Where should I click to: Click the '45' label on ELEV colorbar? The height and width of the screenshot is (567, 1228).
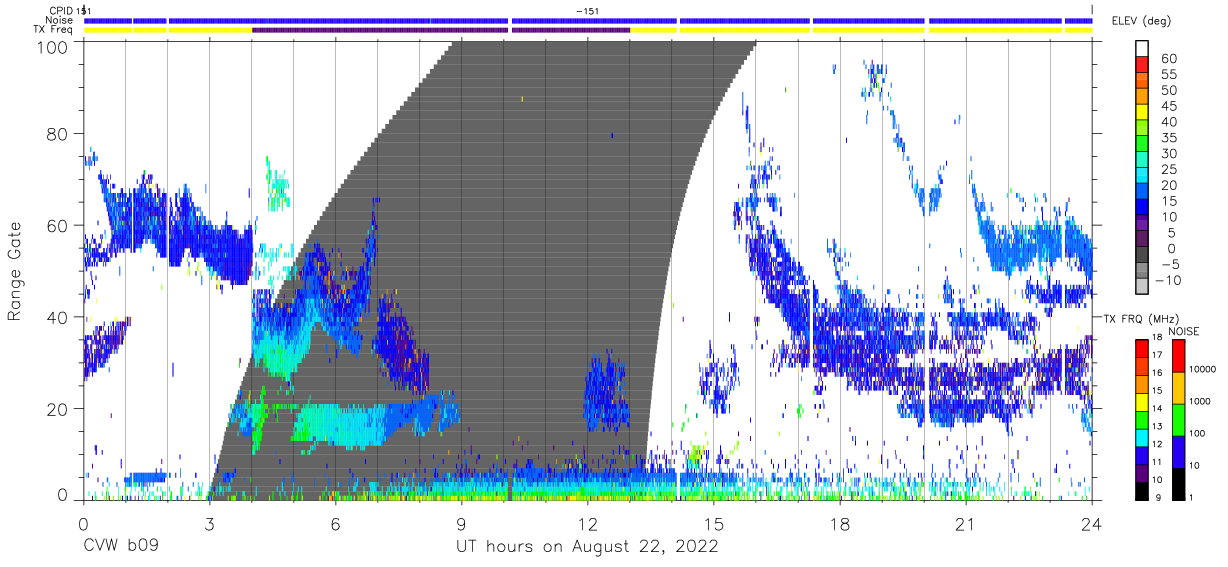coord(1168,106)
